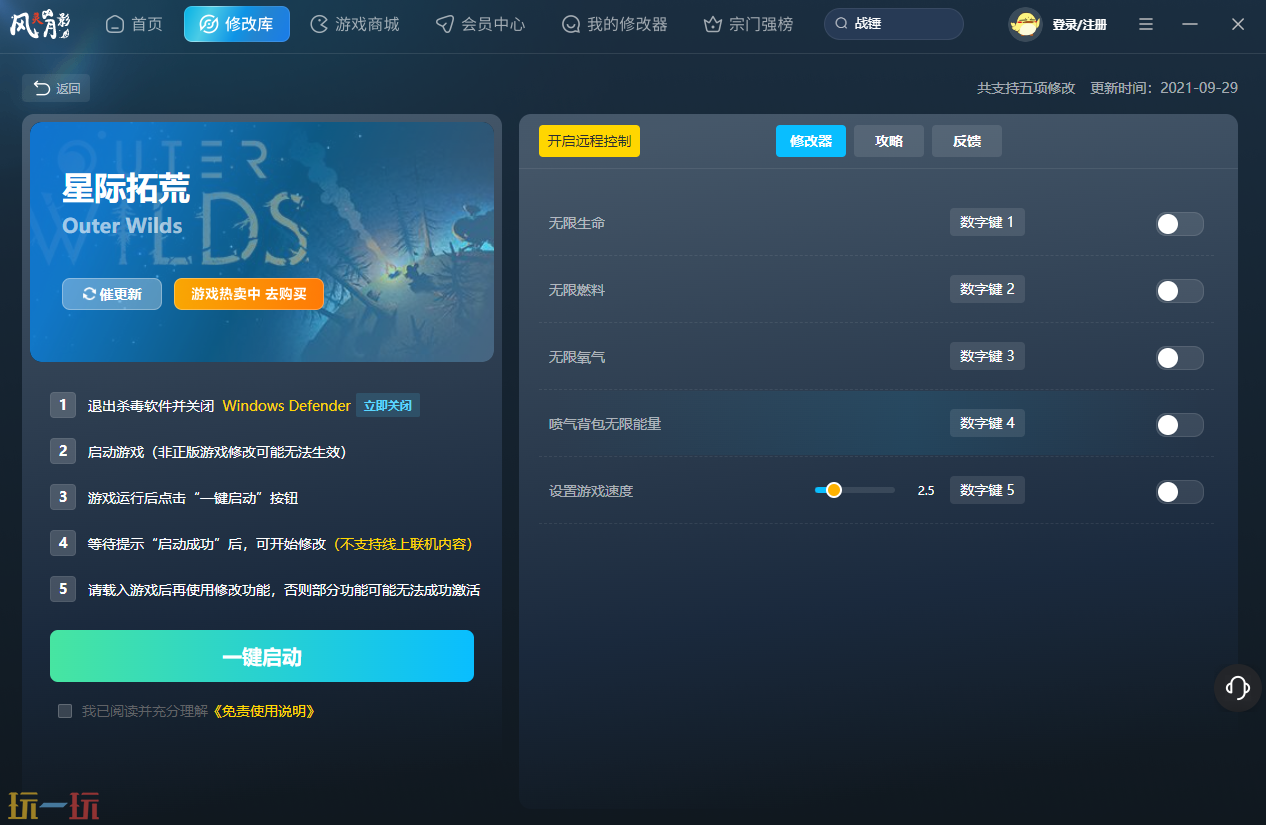Image resolution: width=1266 pixels, height=825 pixels.
Task: Click the Outer Wilds game banner
Action: click(x=262, y=241)
